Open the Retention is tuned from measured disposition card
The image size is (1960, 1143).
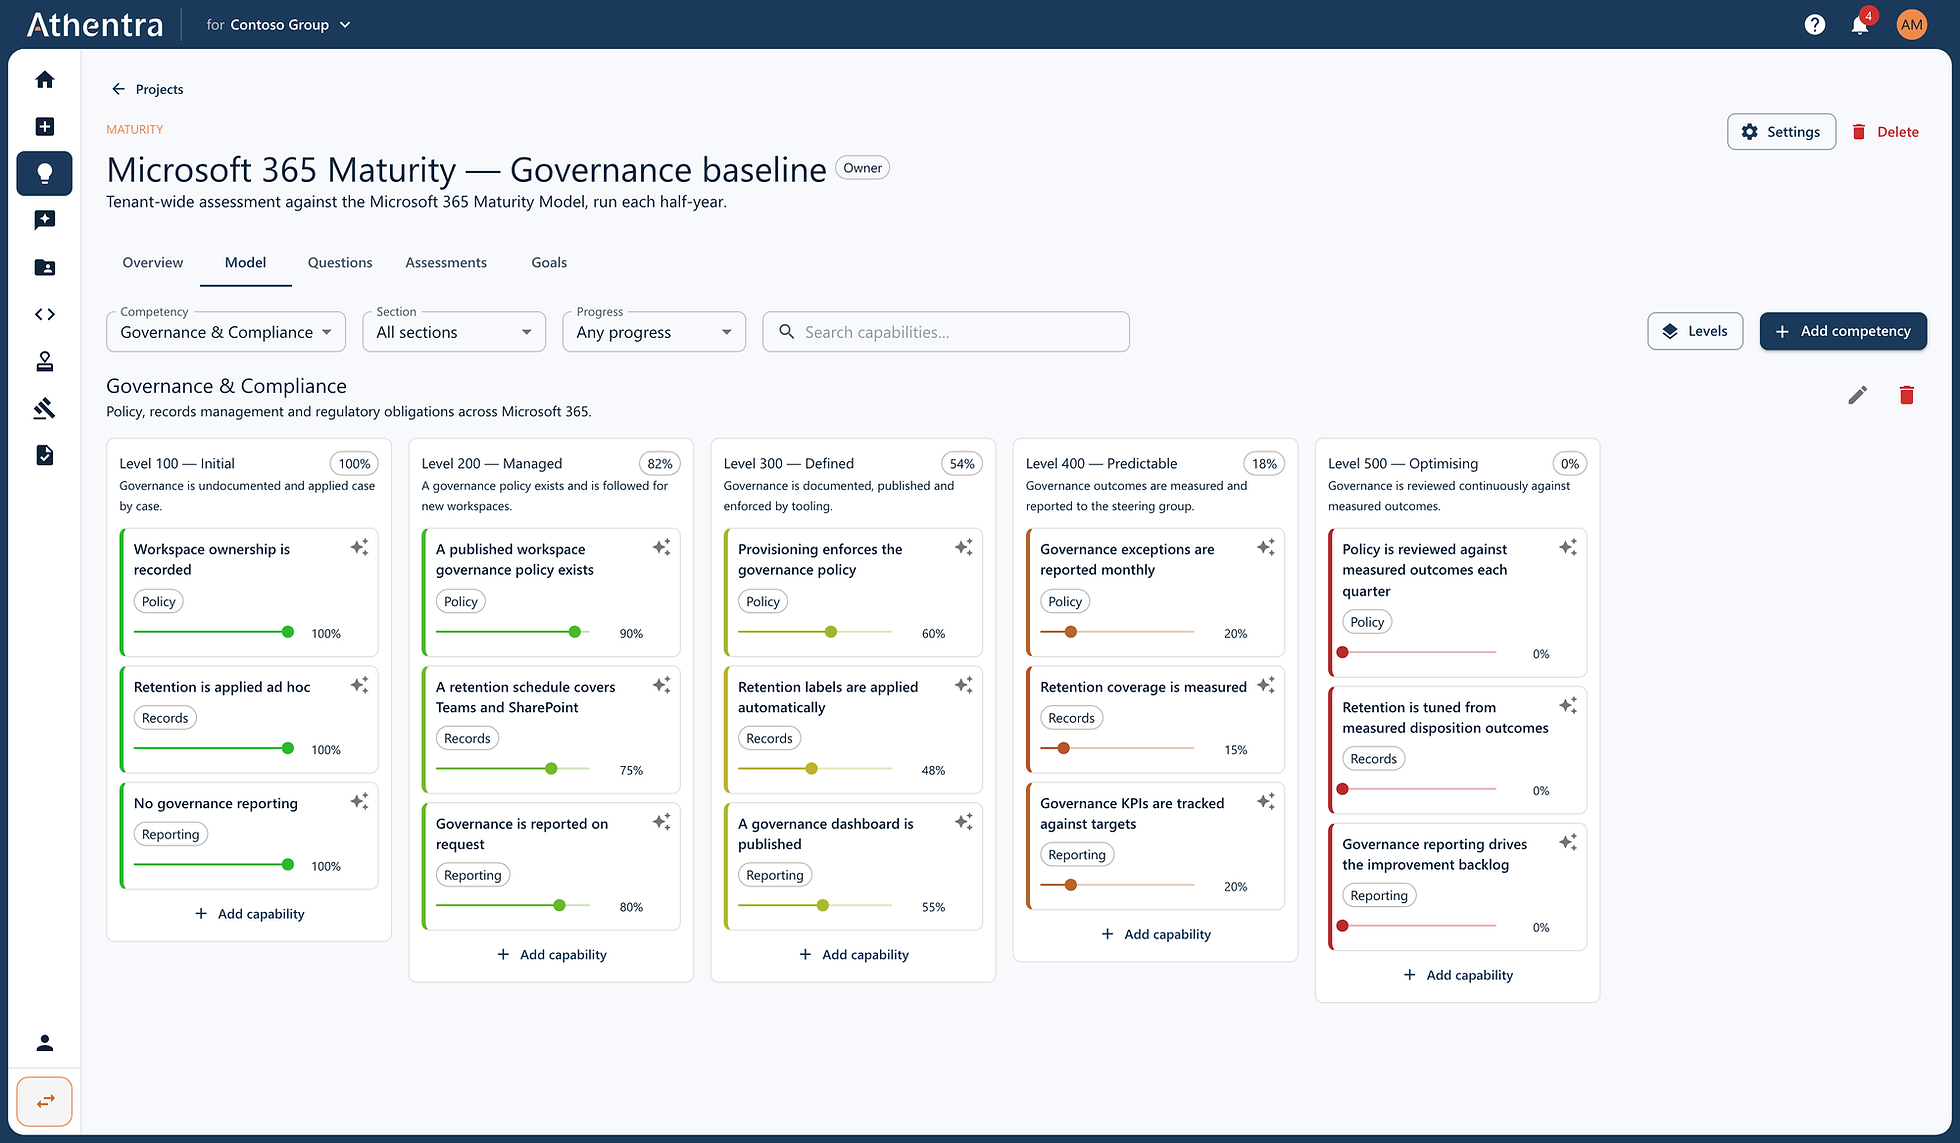coord(1457,750)
